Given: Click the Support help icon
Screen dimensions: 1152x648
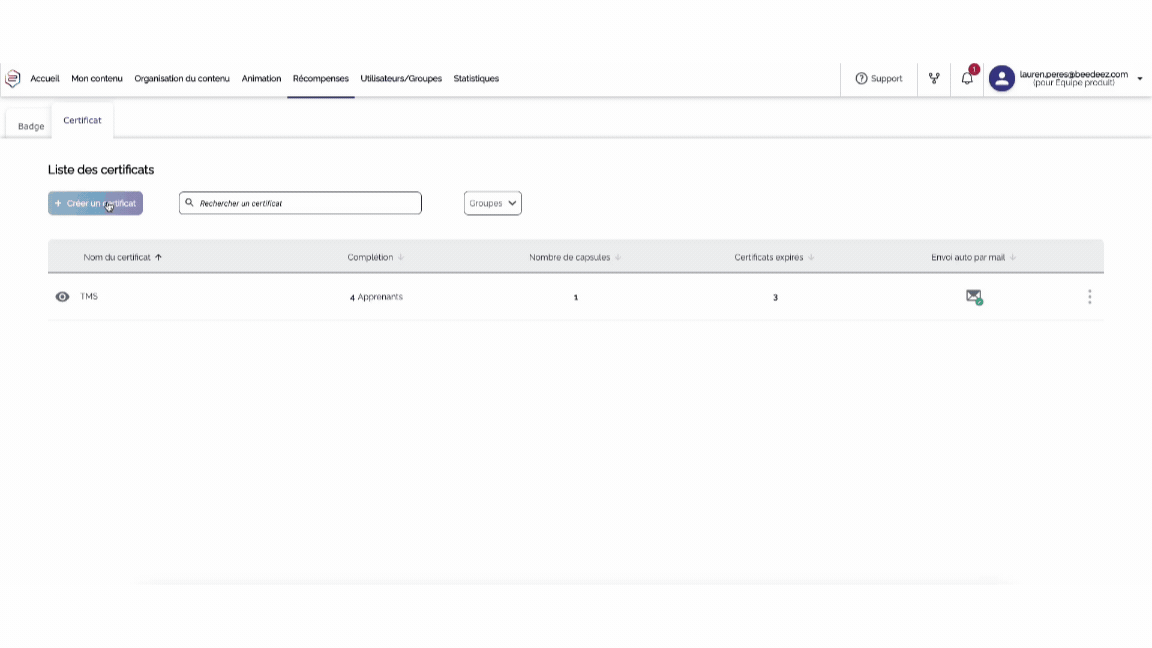Looking at the screenshot, I should click(861, 78).
